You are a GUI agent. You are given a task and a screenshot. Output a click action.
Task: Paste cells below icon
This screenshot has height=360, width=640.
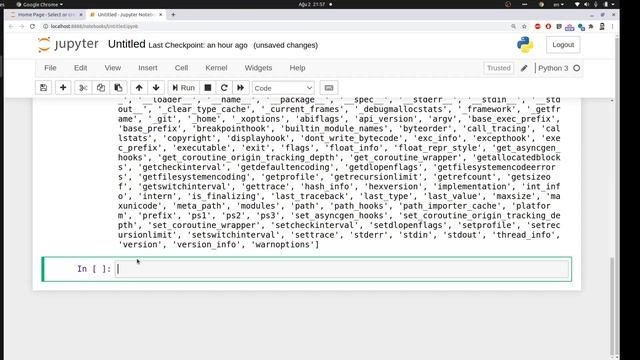(118, 88)
